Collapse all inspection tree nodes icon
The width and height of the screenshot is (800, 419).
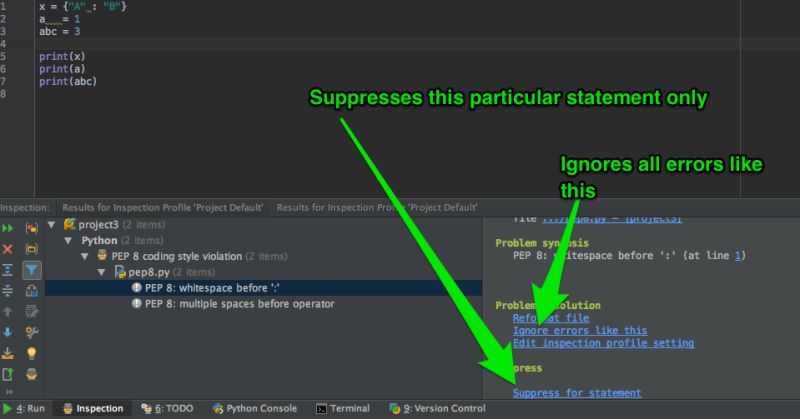(8, 291)
